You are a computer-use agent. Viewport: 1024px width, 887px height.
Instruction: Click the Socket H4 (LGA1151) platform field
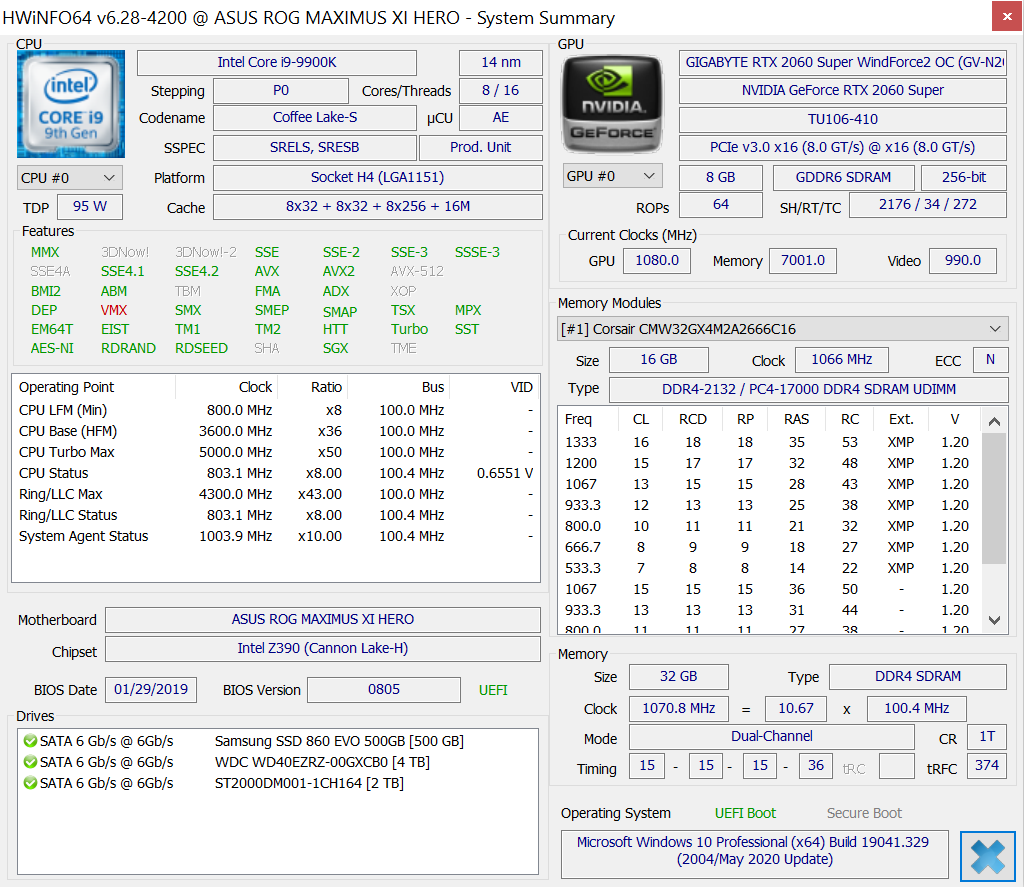[x=377, y=178]
